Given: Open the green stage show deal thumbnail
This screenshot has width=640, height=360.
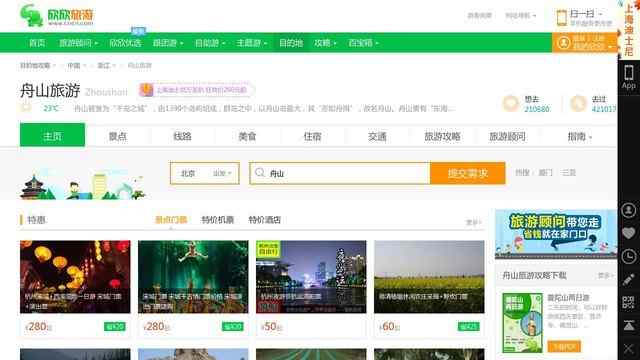Looking at the screenshot, I should [x=193, y=277].
